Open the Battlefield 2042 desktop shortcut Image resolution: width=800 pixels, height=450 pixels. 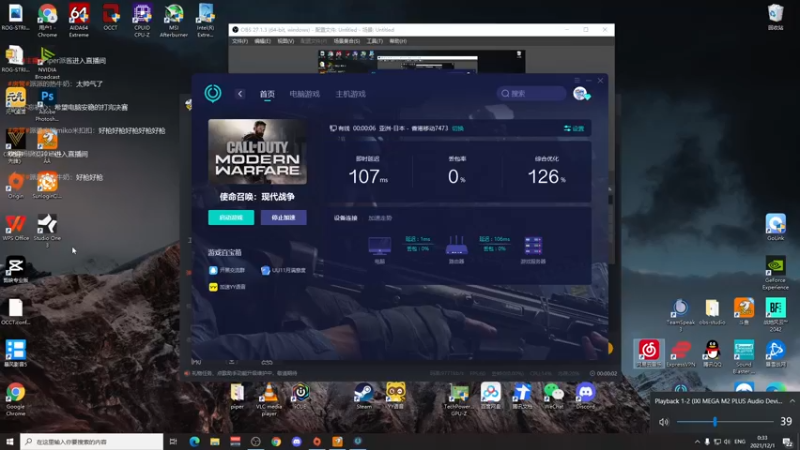click(x=776, y=315)
